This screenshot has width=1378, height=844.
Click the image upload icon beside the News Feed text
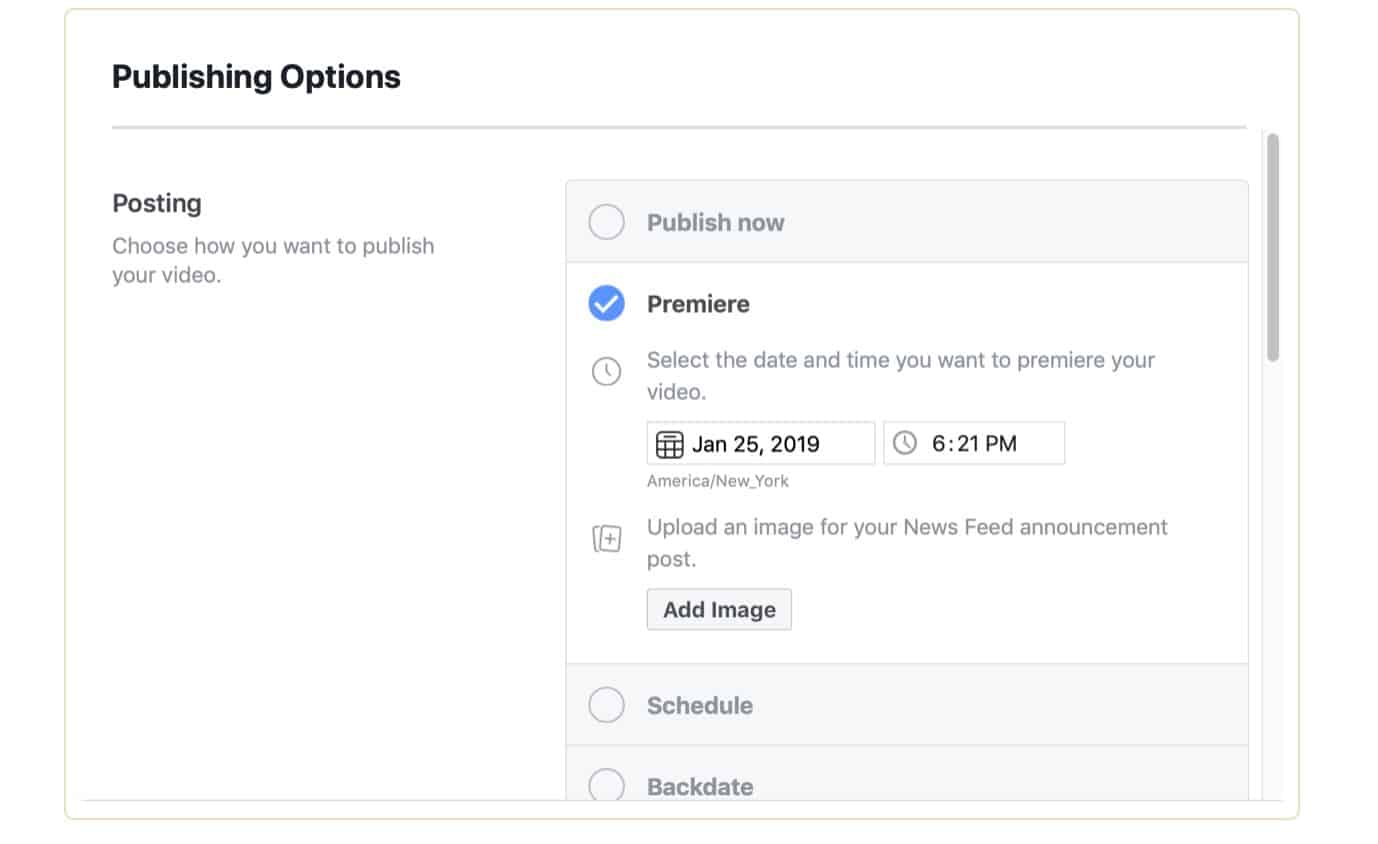pyautogui.click(x=606, y=540)
